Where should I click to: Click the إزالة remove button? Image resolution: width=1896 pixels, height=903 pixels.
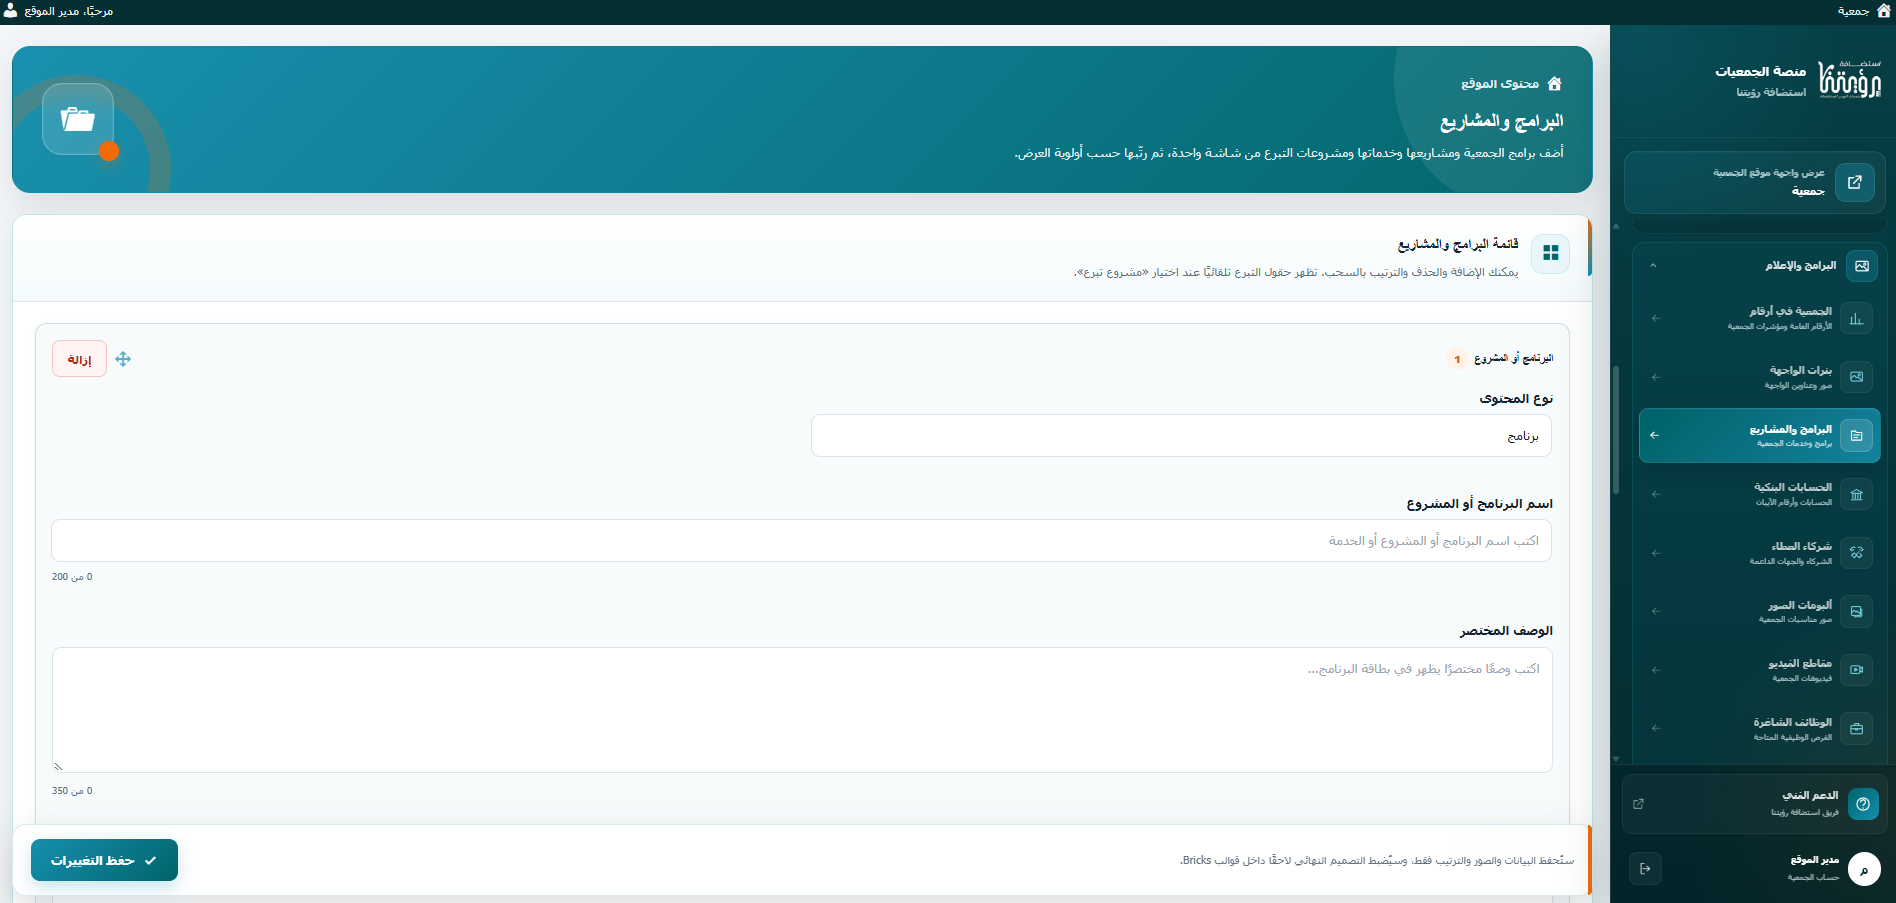pos(79,359)
